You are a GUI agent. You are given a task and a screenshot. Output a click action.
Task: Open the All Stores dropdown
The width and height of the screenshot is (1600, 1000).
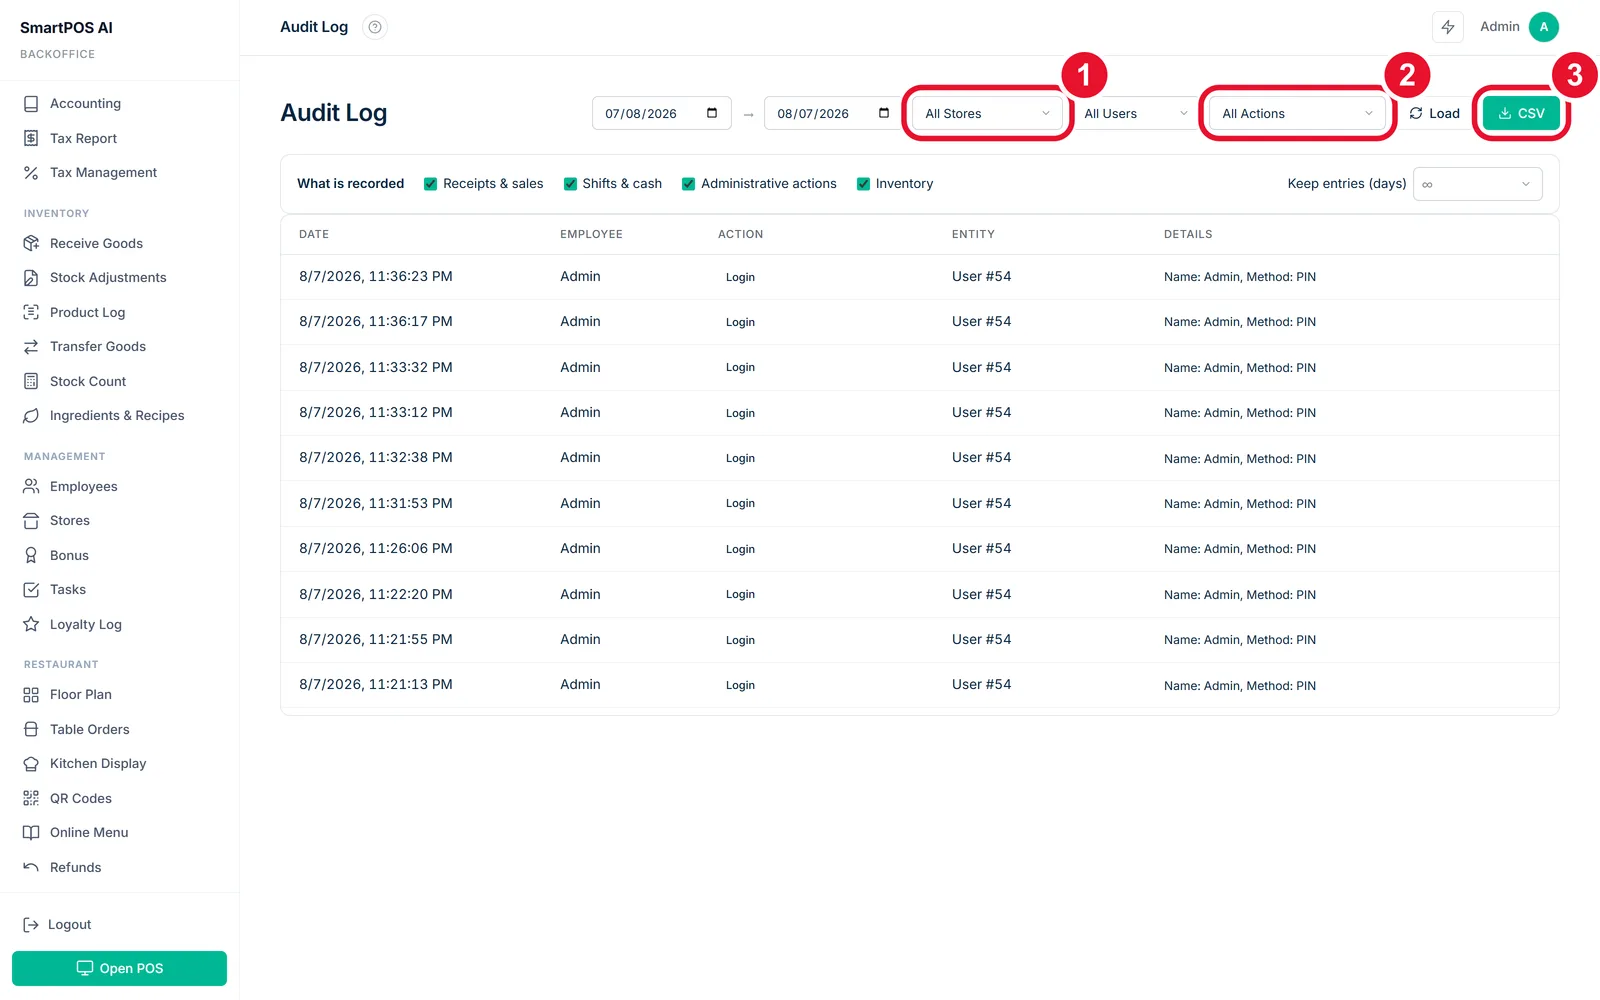tap(988, 113)
